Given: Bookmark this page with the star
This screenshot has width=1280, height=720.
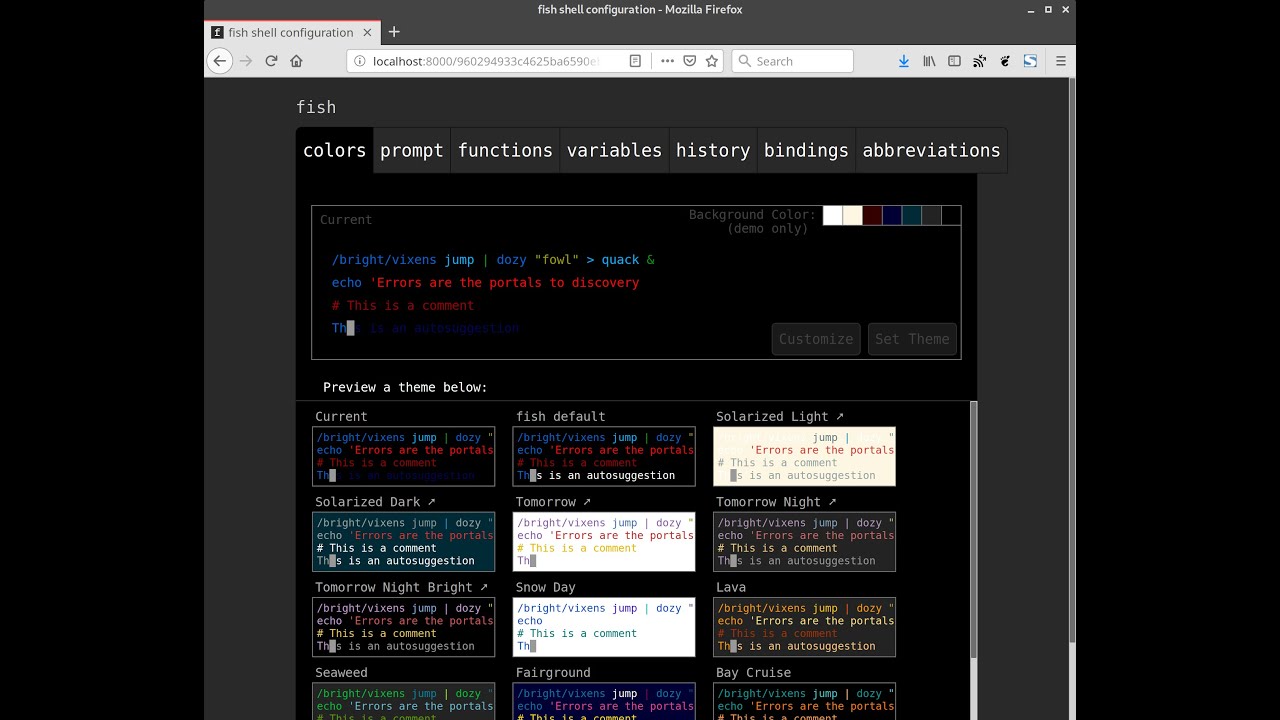Looking at the screenshot, I should tap(712, 61).
